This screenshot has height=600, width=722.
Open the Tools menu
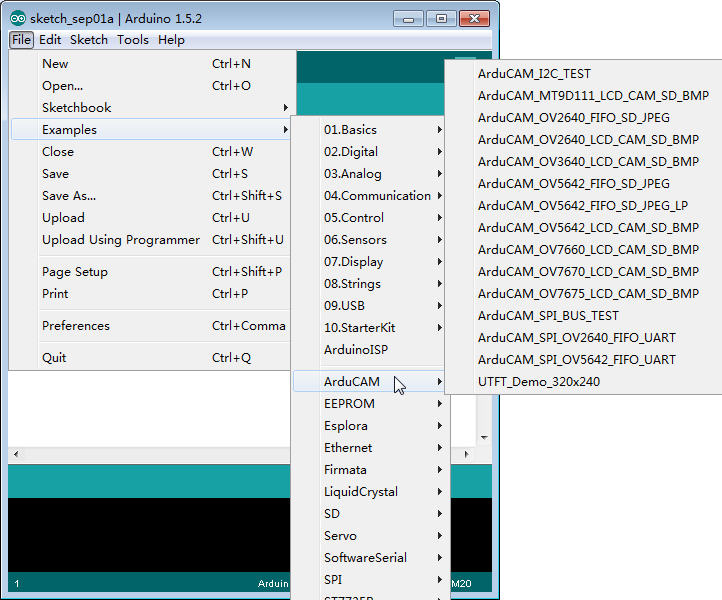click(133, 40)
